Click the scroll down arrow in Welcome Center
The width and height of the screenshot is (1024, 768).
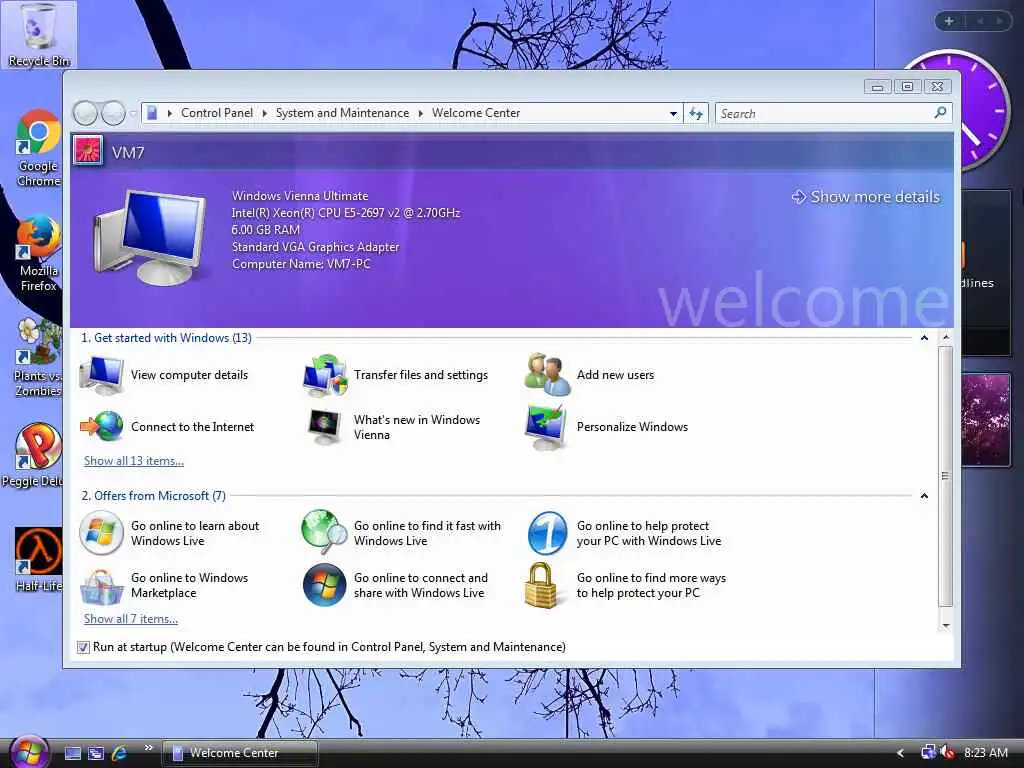(946, 626)
